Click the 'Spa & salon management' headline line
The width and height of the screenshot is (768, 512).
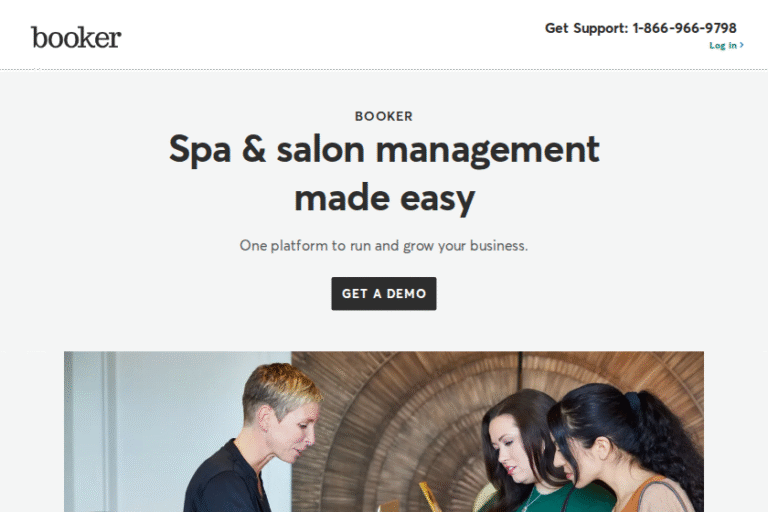point(384,150)
